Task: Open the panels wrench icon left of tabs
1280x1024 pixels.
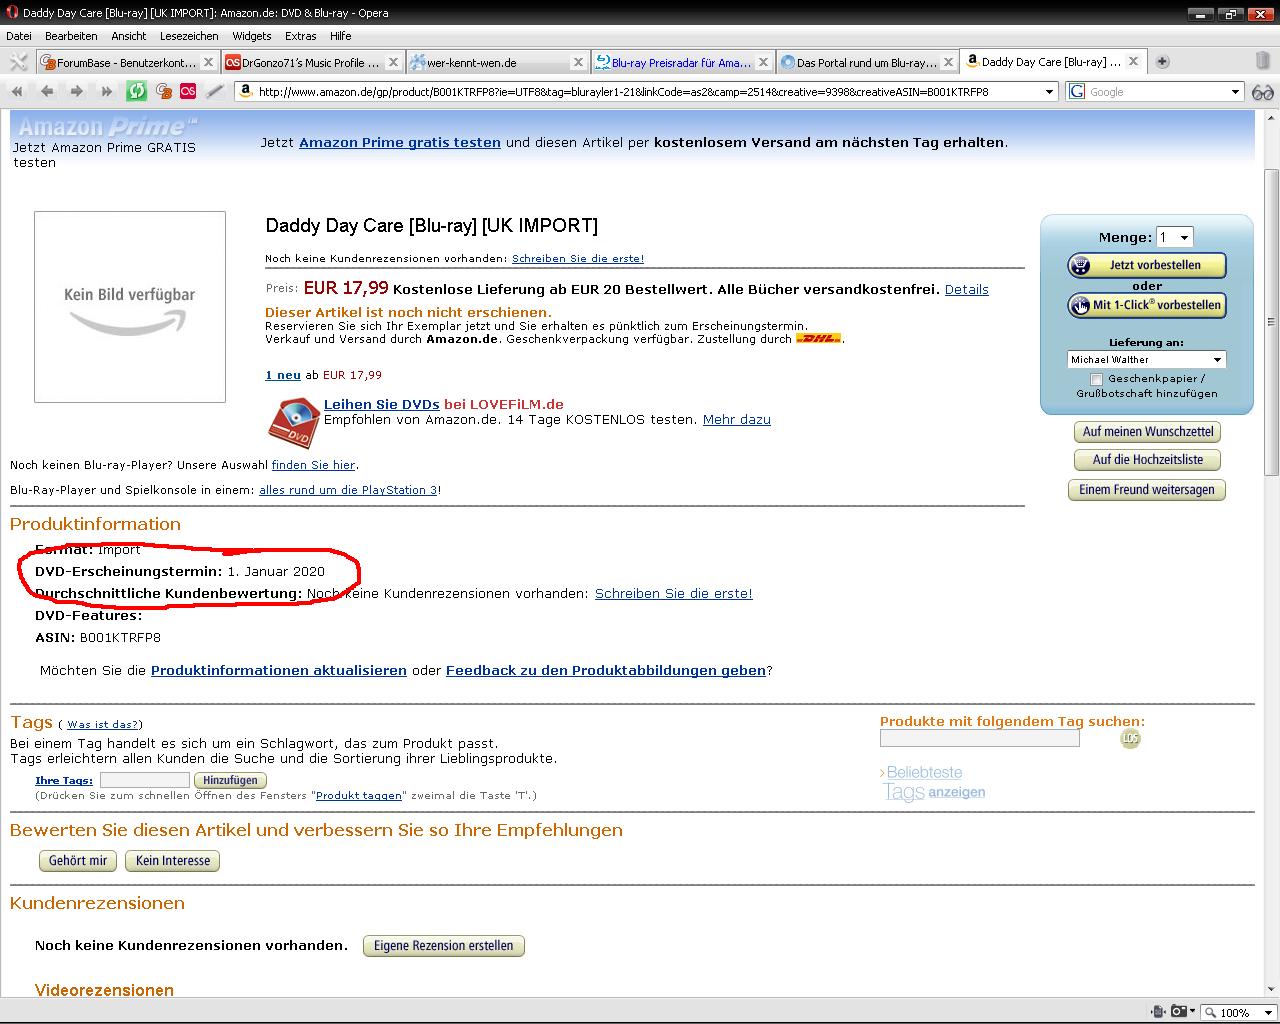Action: coord(18,62)
